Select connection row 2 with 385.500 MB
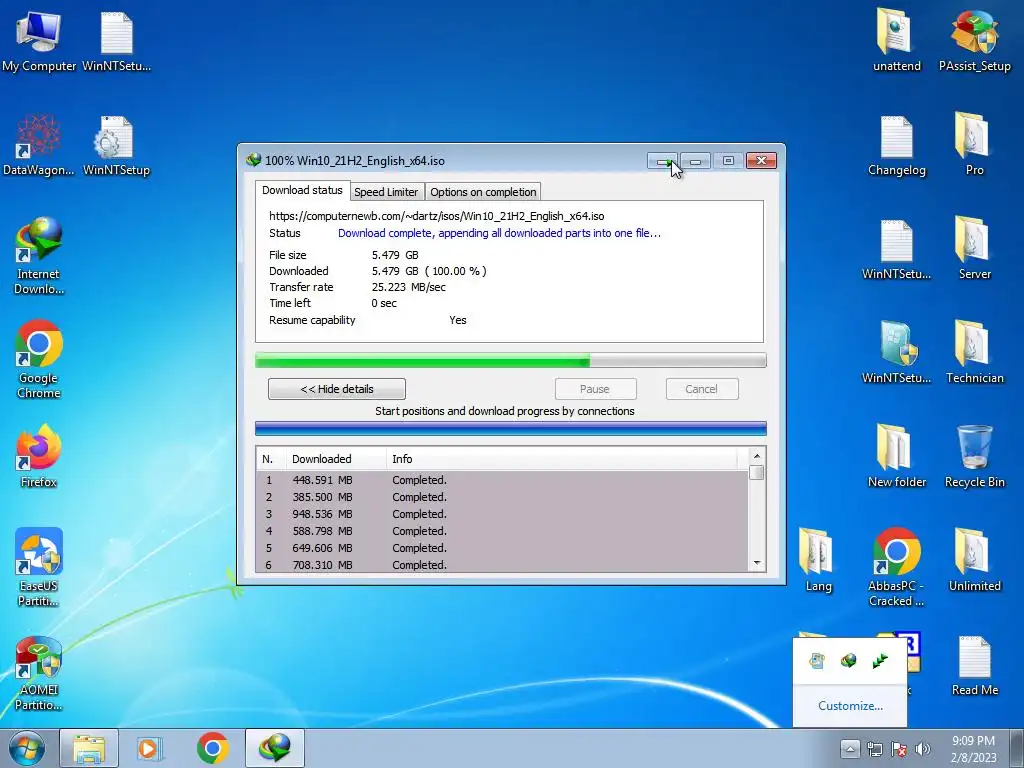The image size is (1024, 768). pyautogui.click(x=503, y=497)
